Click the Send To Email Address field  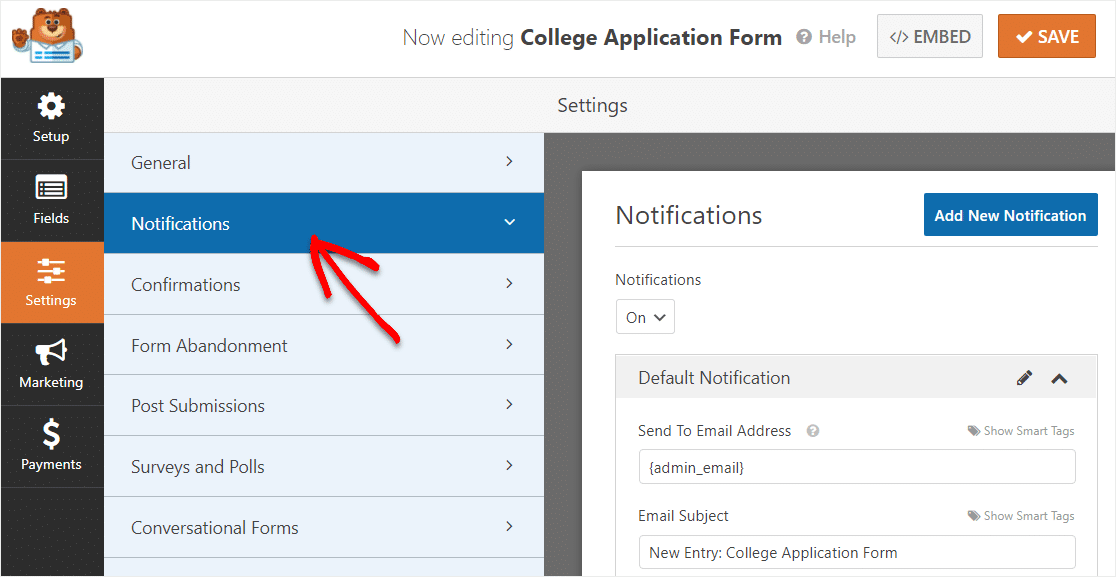pyautogui.click(x=857, y=467)
